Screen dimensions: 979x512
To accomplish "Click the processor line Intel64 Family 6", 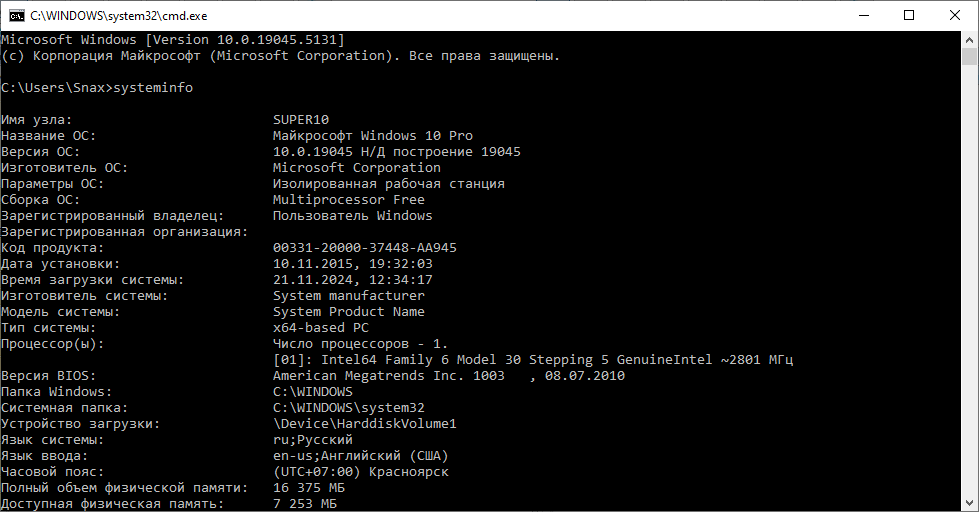I will click(533, 360).
